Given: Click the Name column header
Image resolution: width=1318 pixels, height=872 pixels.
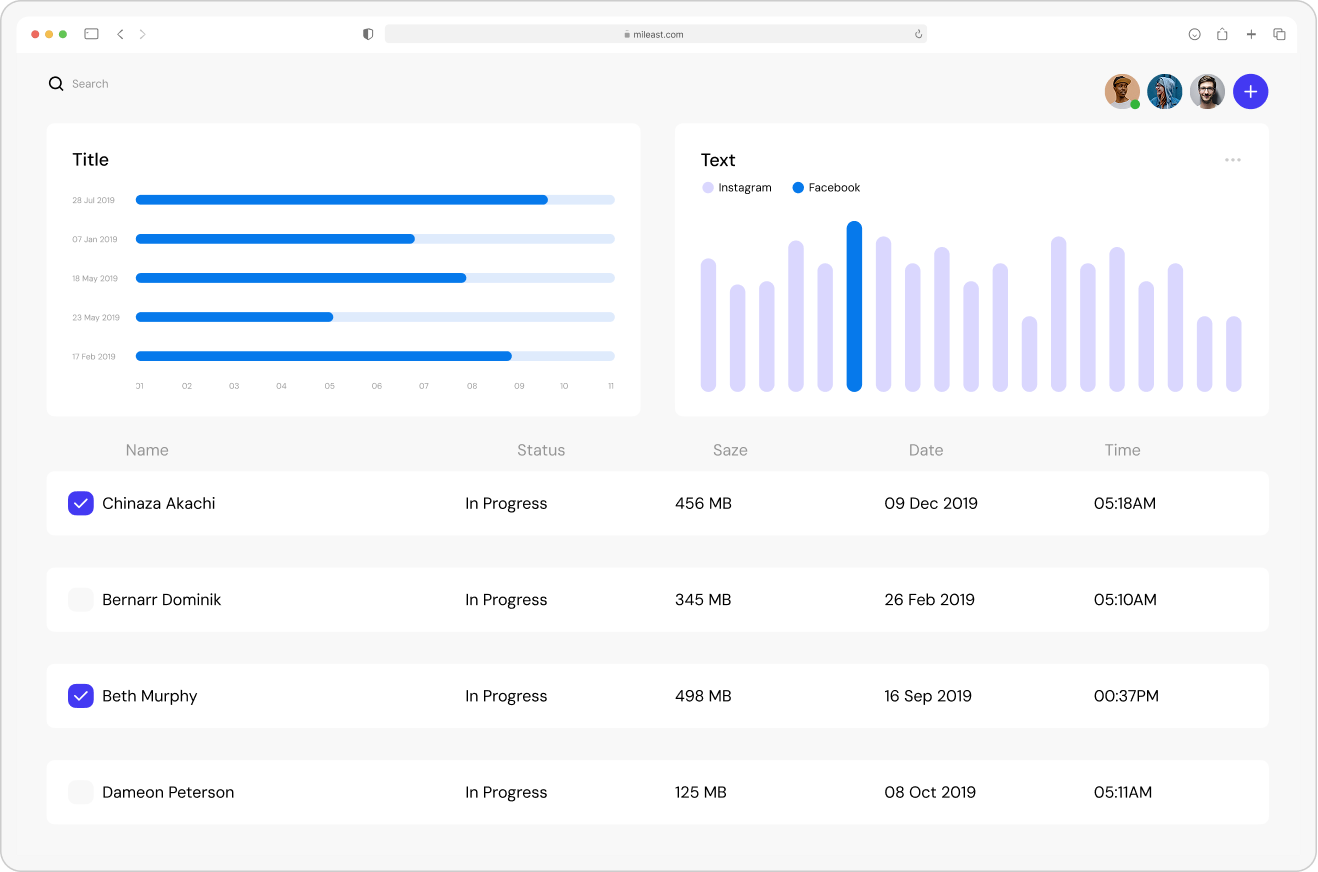Looking at the screenshot, I should (147, 450).
